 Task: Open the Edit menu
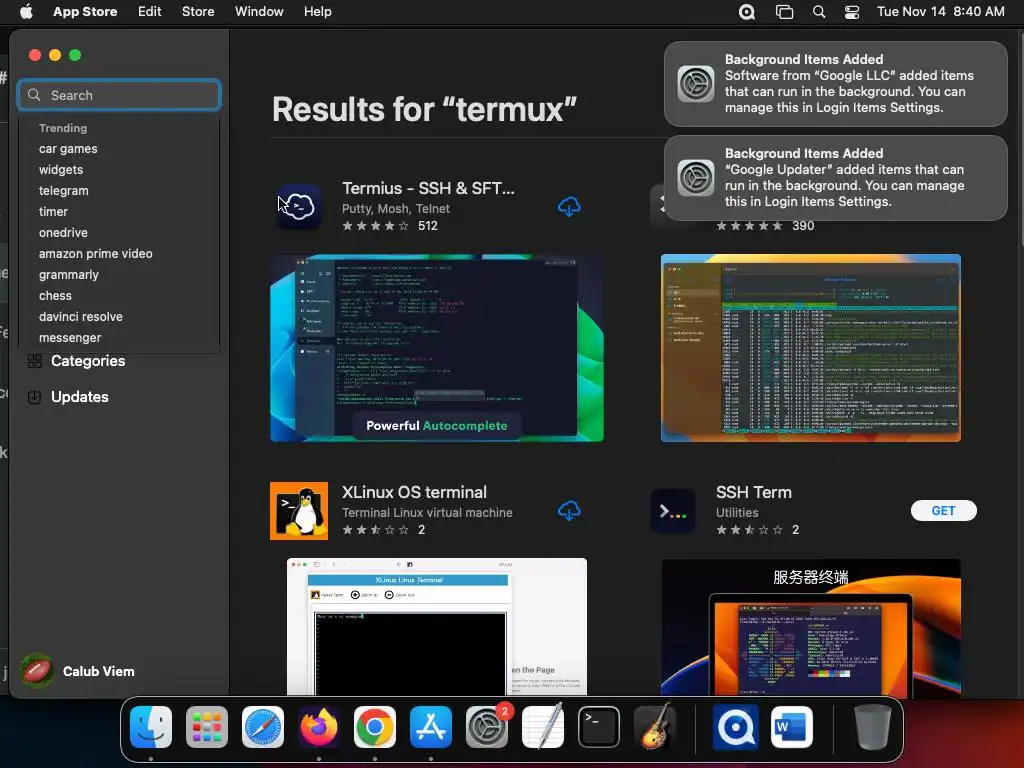[x=150, y=12]
